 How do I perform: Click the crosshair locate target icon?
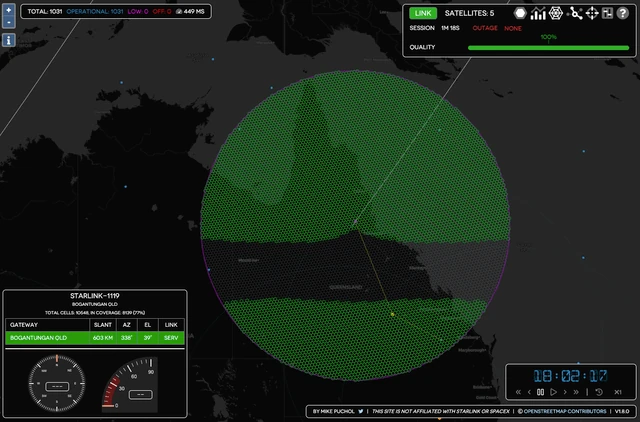592,13
